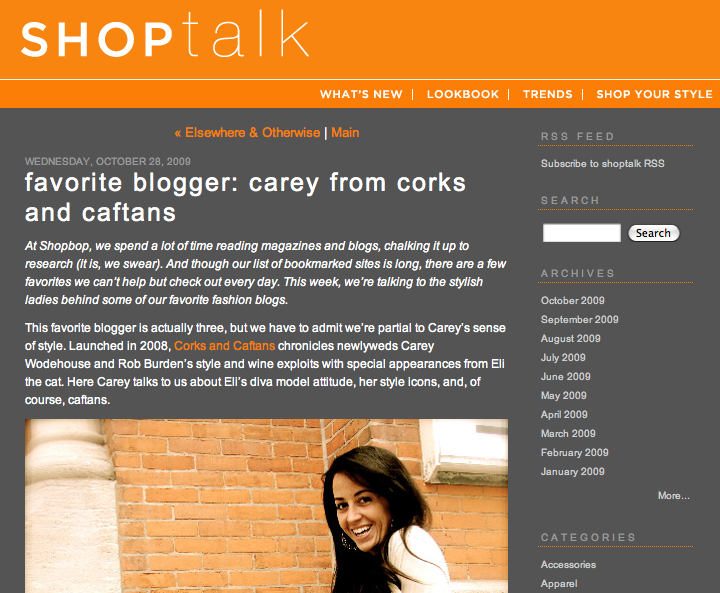Click the SHOPtalk logo
The height and width of the screenshot is (593, 720).
(165, 35)
